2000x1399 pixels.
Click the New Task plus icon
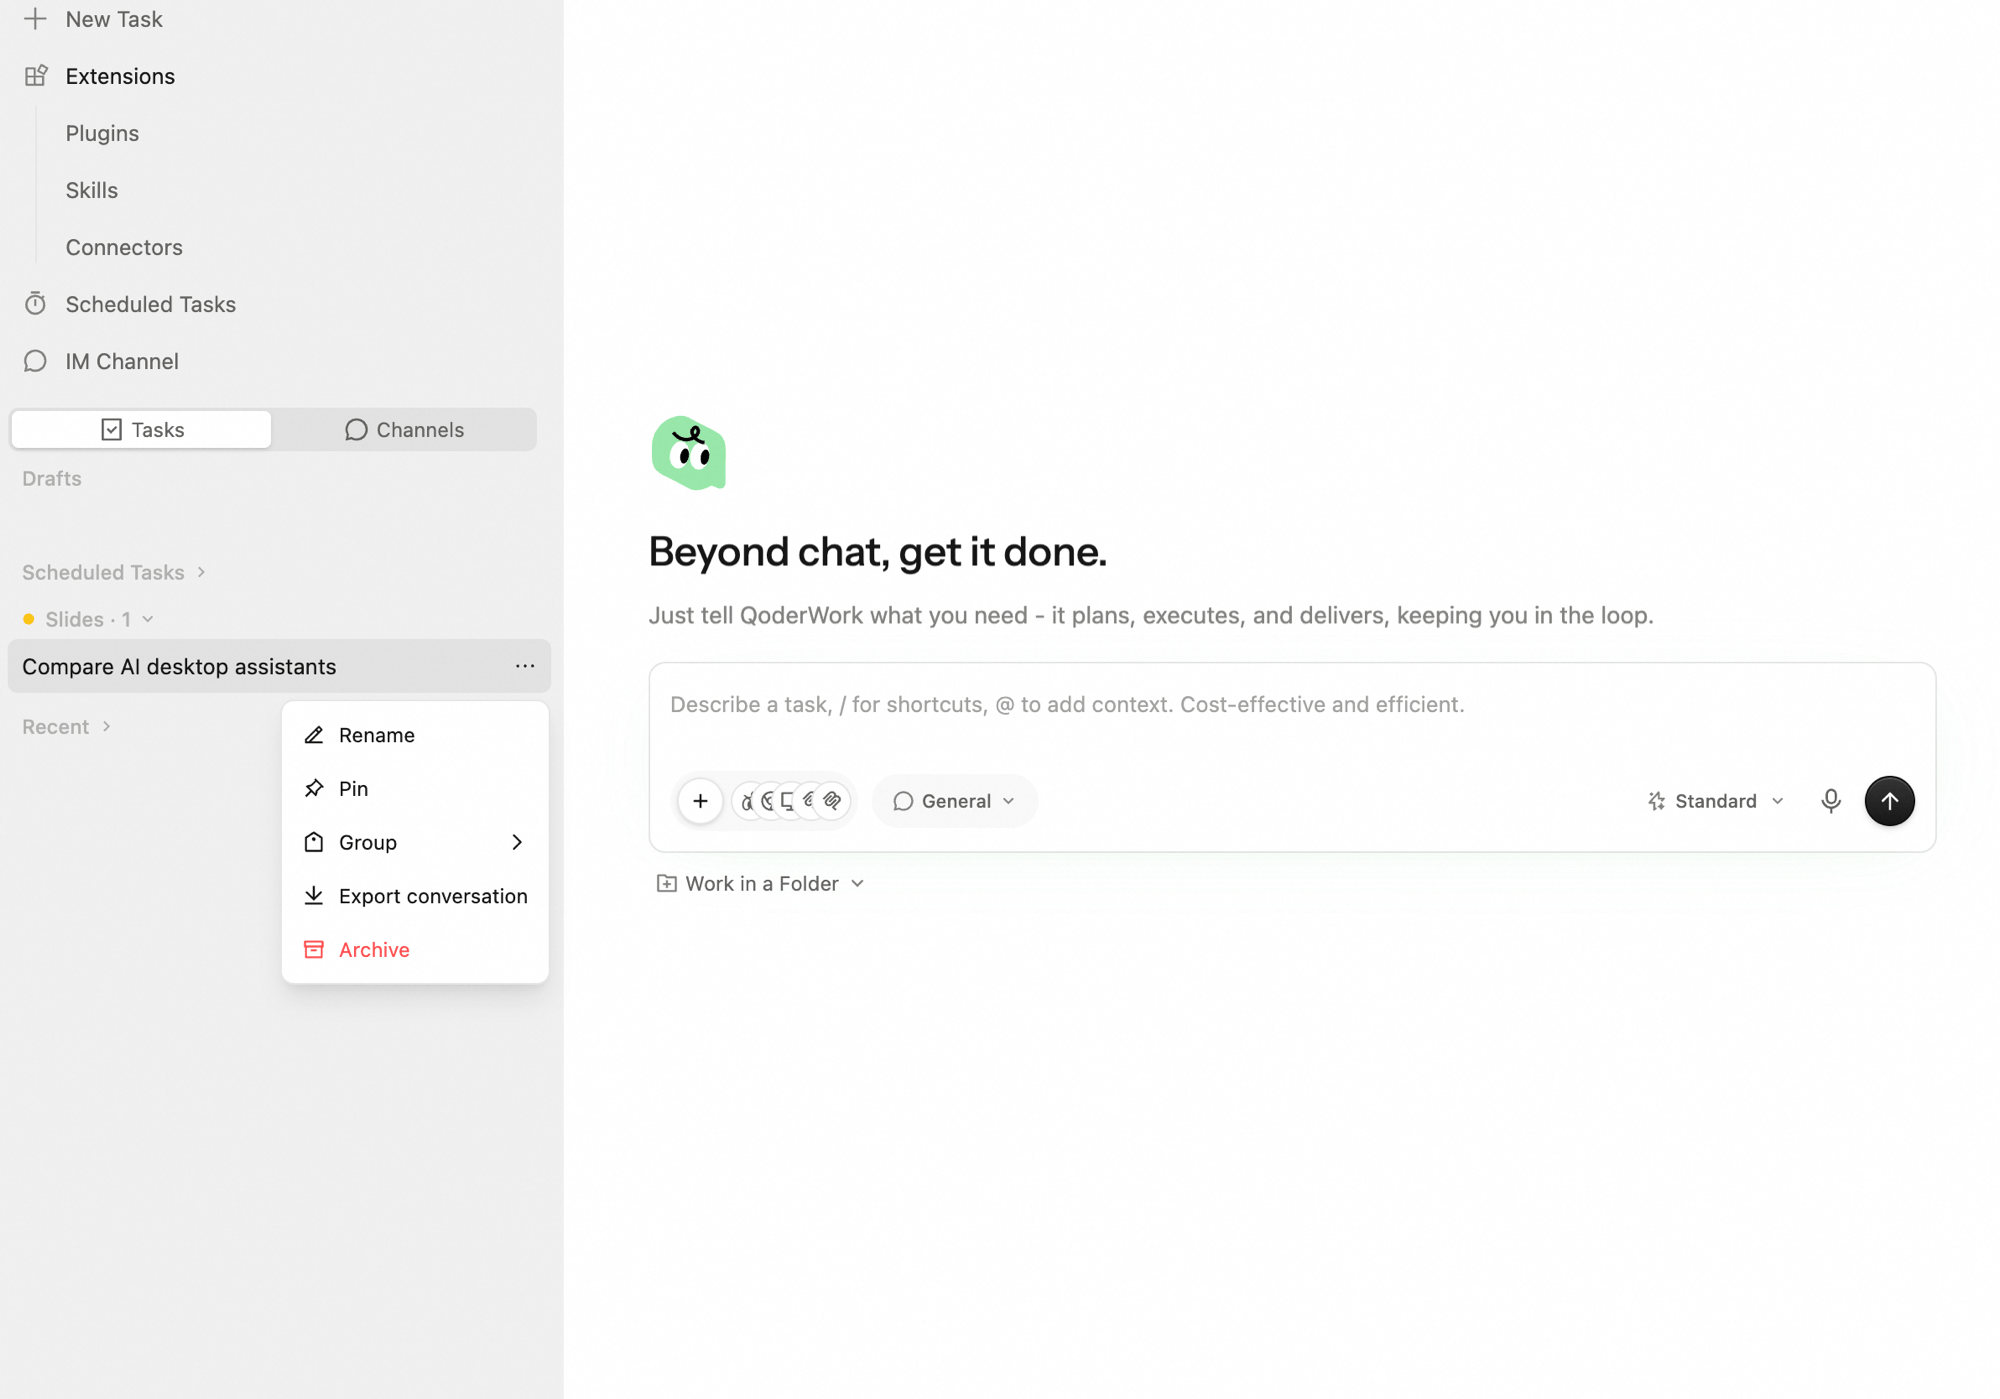pos(35,19)
